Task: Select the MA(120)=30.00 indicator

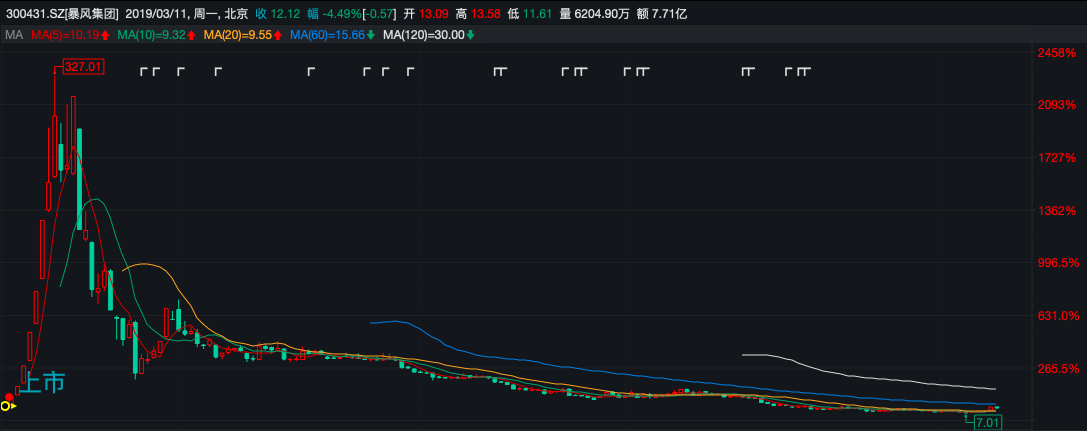Action: (x=424, y=35)
